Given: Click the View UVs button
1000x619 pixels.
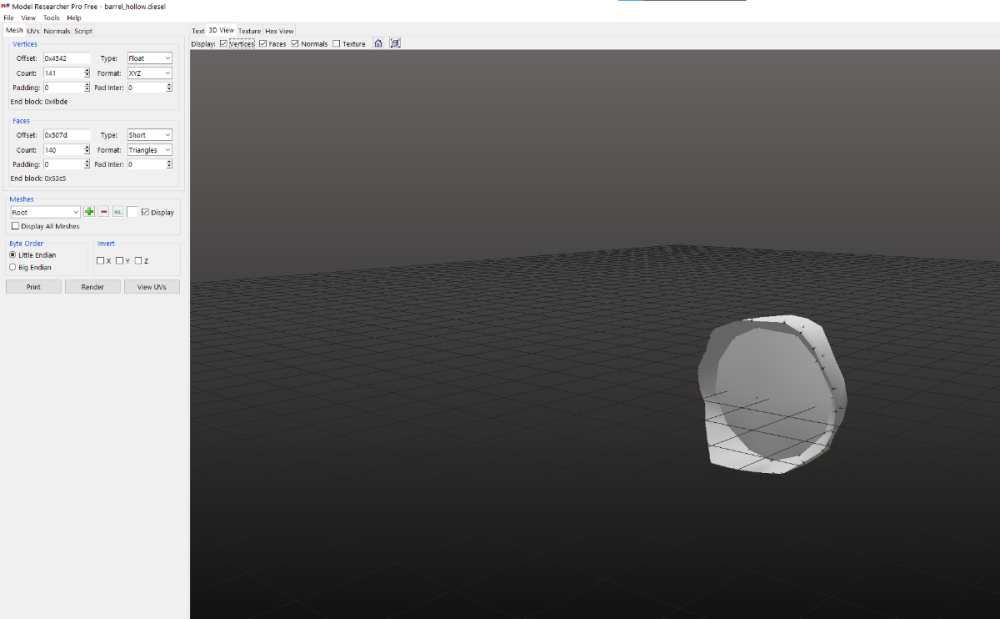Looking at the screenshot, I should 152,287.
